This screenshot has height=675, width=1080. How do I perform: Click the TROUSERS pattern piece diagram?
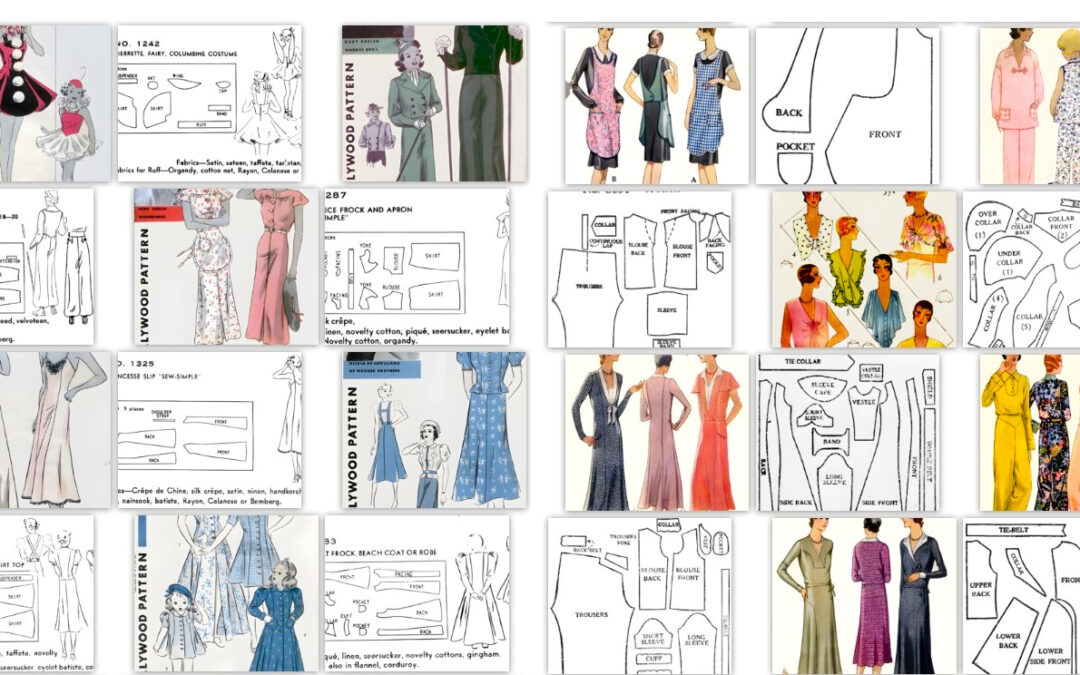point(591,615)
